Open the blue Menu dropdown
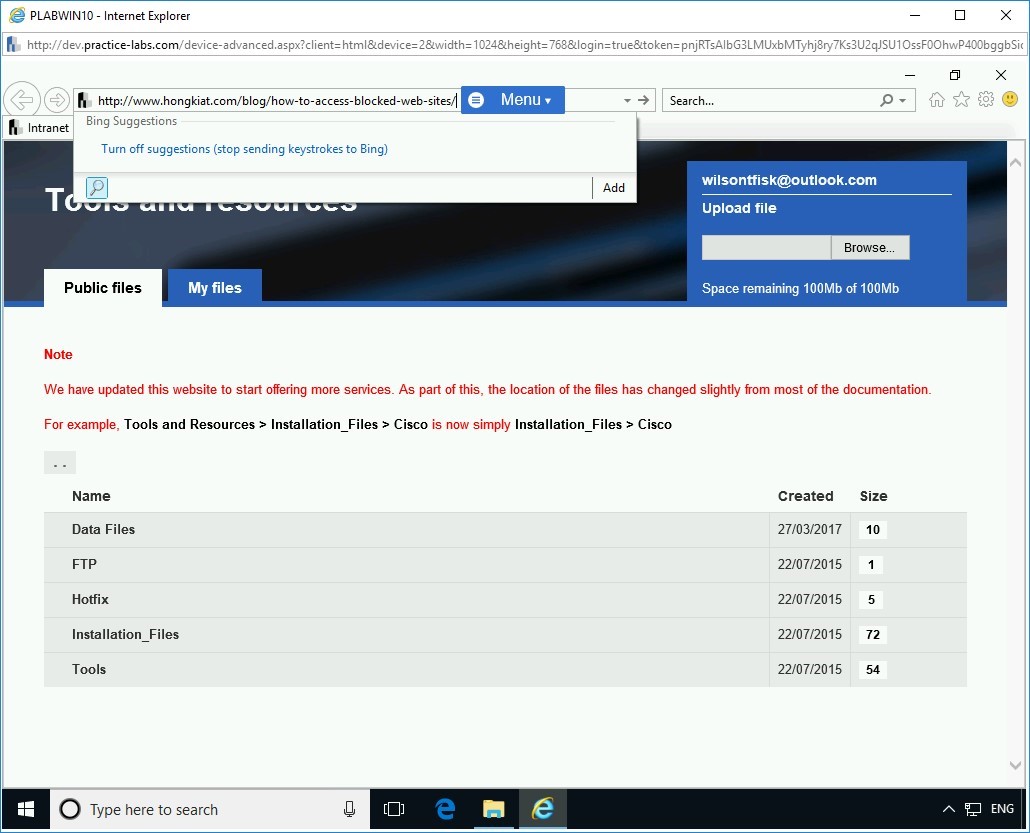Screen dimensions: 1030x833 513,99
